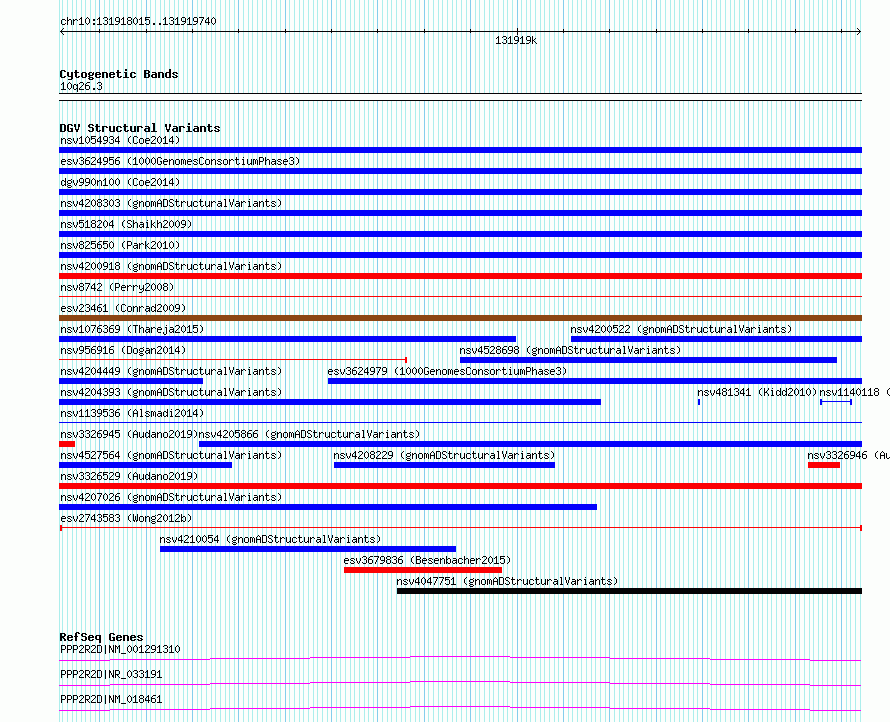Click the black nsv4047751 feature bar
The width and height of the screenshot is (890, 722).
point(629,591)
